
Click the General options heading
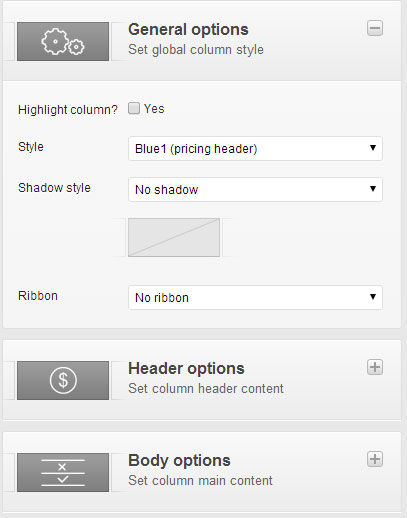188,30
